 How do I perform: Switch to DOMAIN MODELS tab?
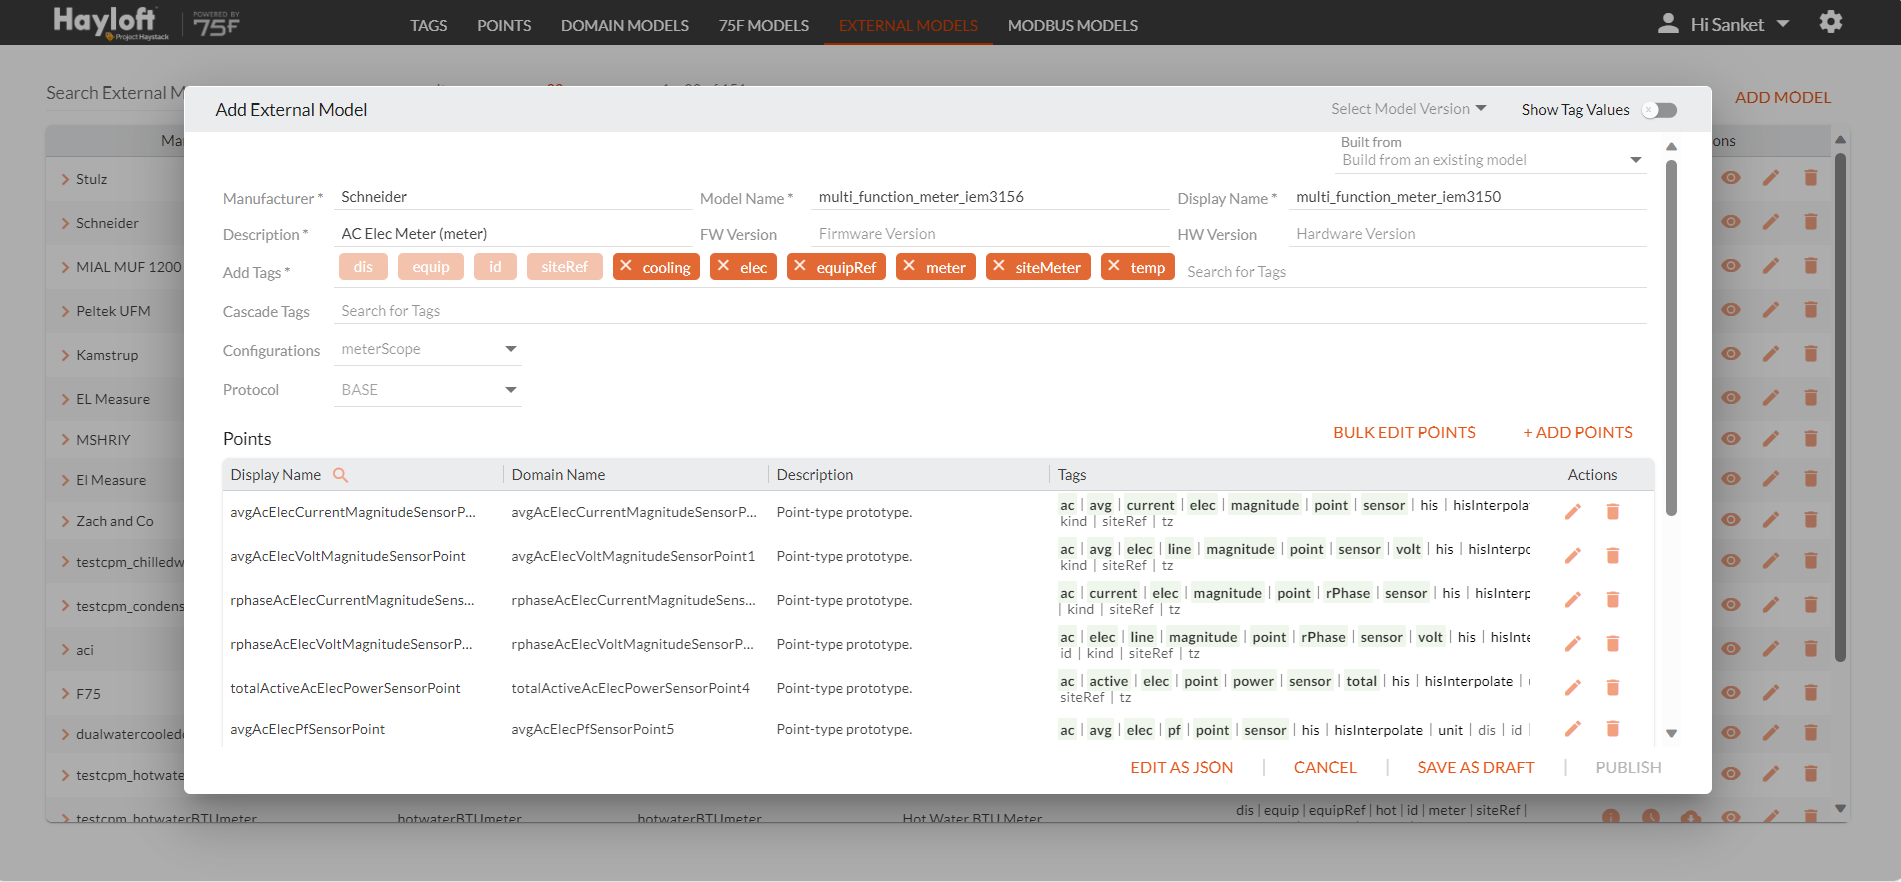point(625,25)
